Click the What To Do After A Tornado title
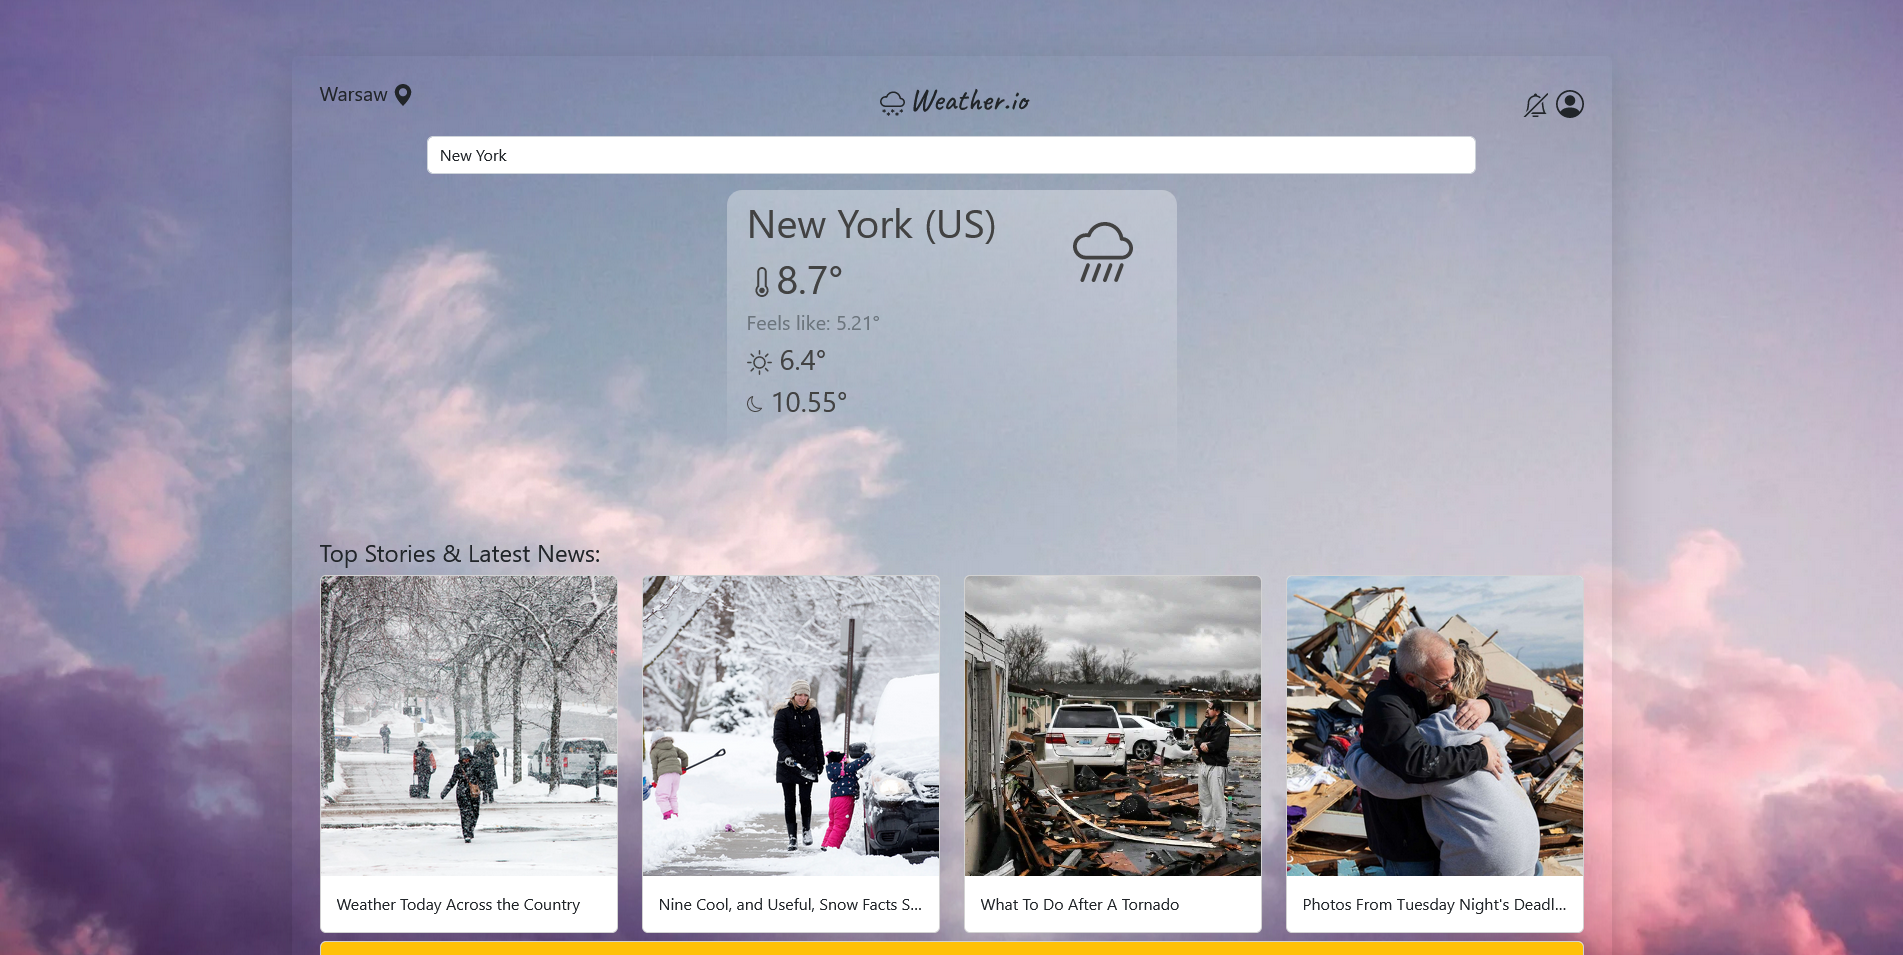This screenshot has height=955, width=1903. tap(1080, 904)
